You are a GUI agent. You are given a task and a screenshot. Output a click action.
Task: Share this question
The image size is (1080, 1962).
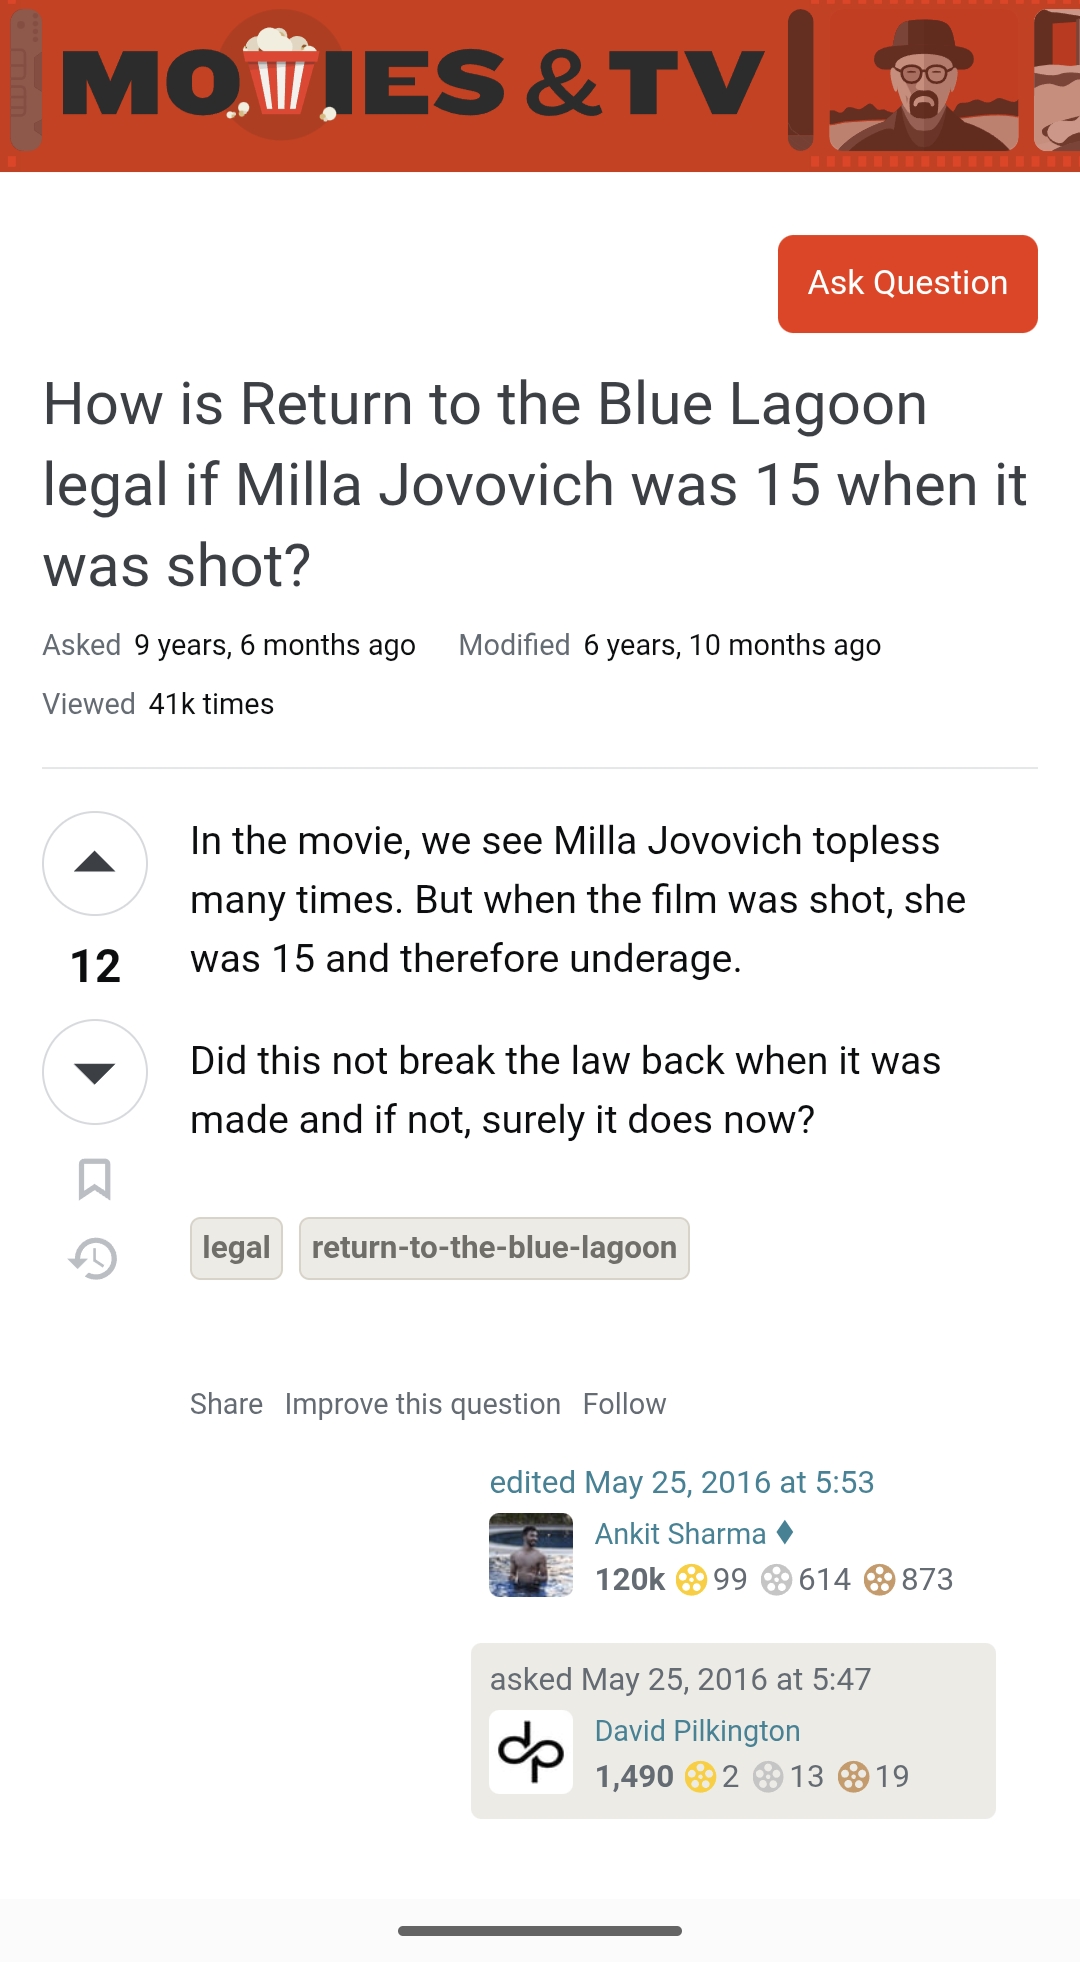(x=226, y=1404)
